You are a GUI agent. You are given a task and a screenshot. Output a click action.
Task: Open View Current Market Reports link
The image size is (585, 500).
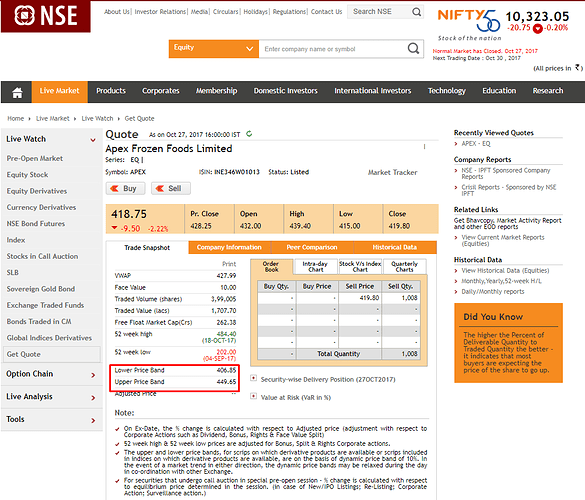(503, 240)
